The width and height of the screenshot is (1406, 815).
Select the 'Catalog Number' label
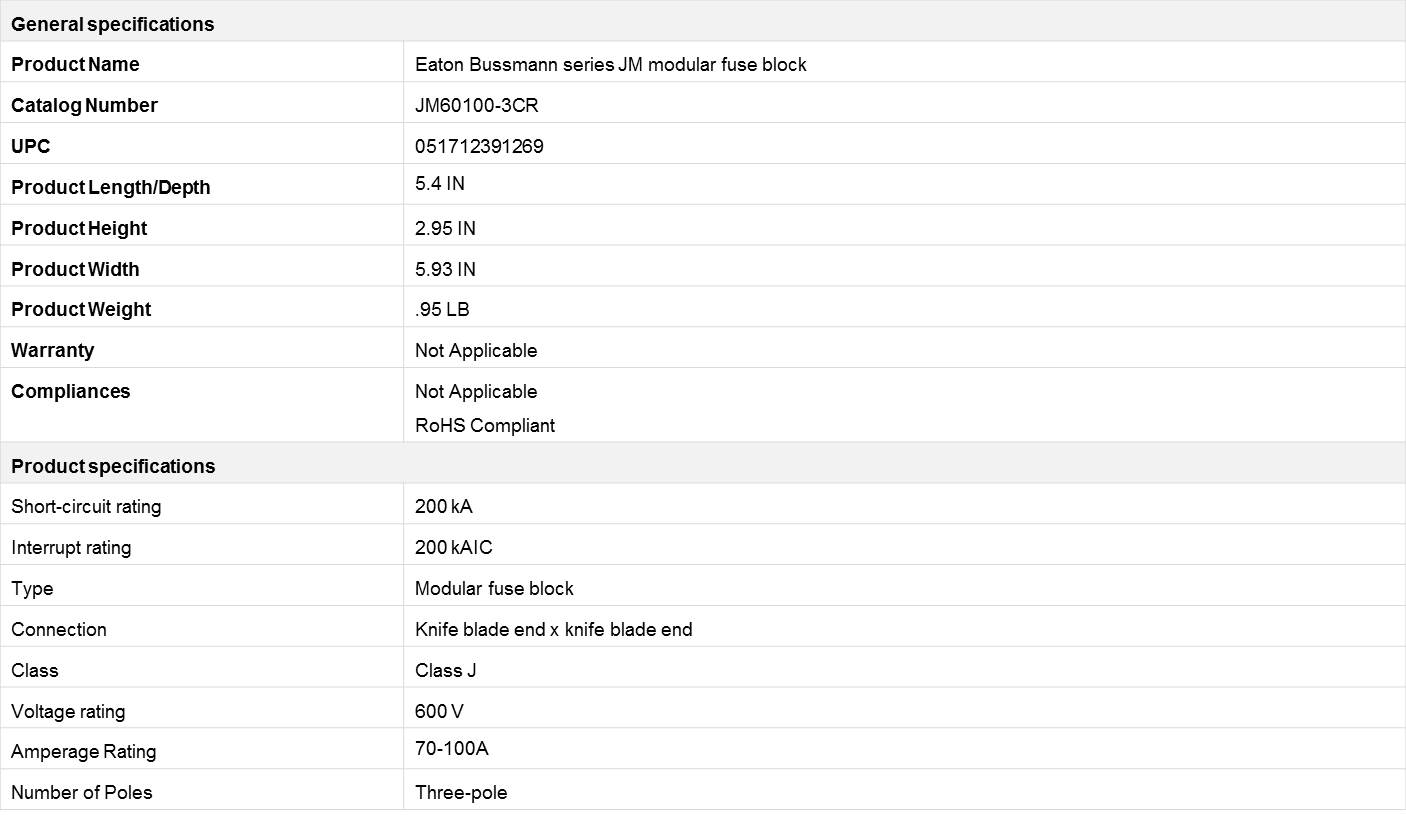coord(84,106)
